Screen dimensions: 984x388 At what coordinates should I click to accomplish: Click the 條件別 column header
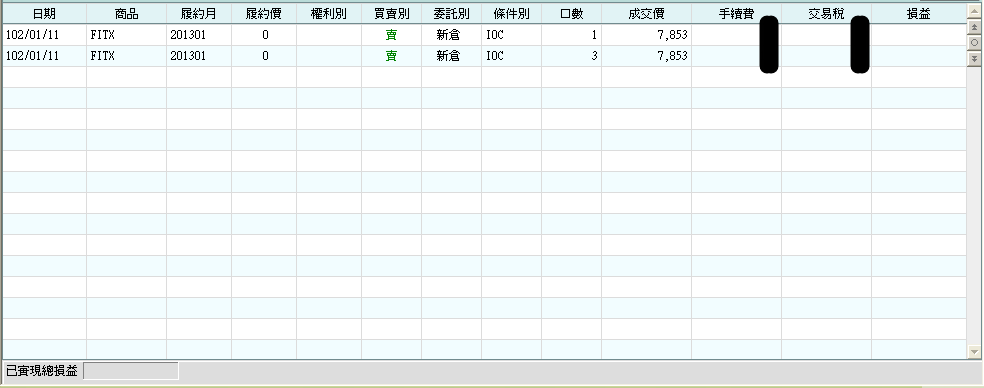[x=511, y=14]
